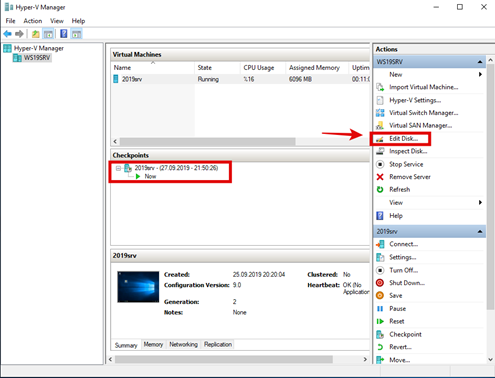This screenshot has height=378, width=495.
Task: Select the WS19SRV server tree node
Action: tap(37, 58)
